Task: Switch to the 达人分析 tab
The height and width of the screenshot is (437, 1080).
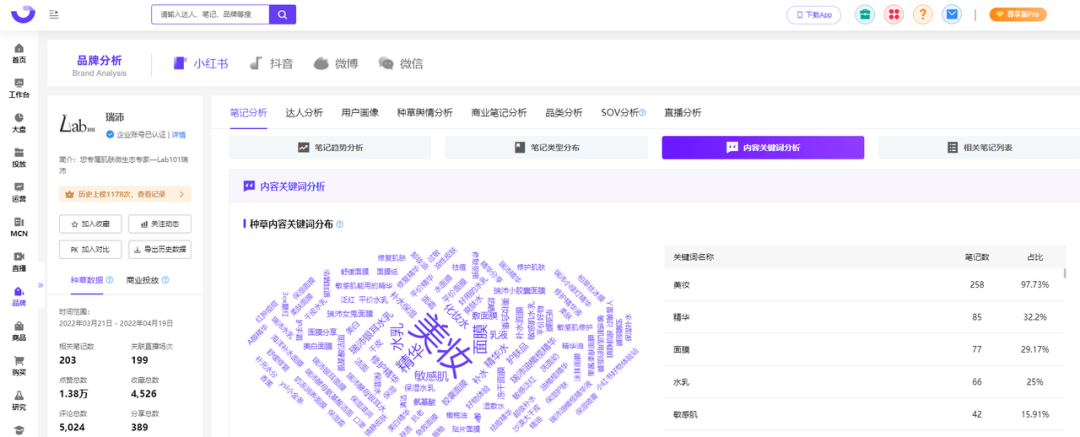Action: click(x=304, y=113)
